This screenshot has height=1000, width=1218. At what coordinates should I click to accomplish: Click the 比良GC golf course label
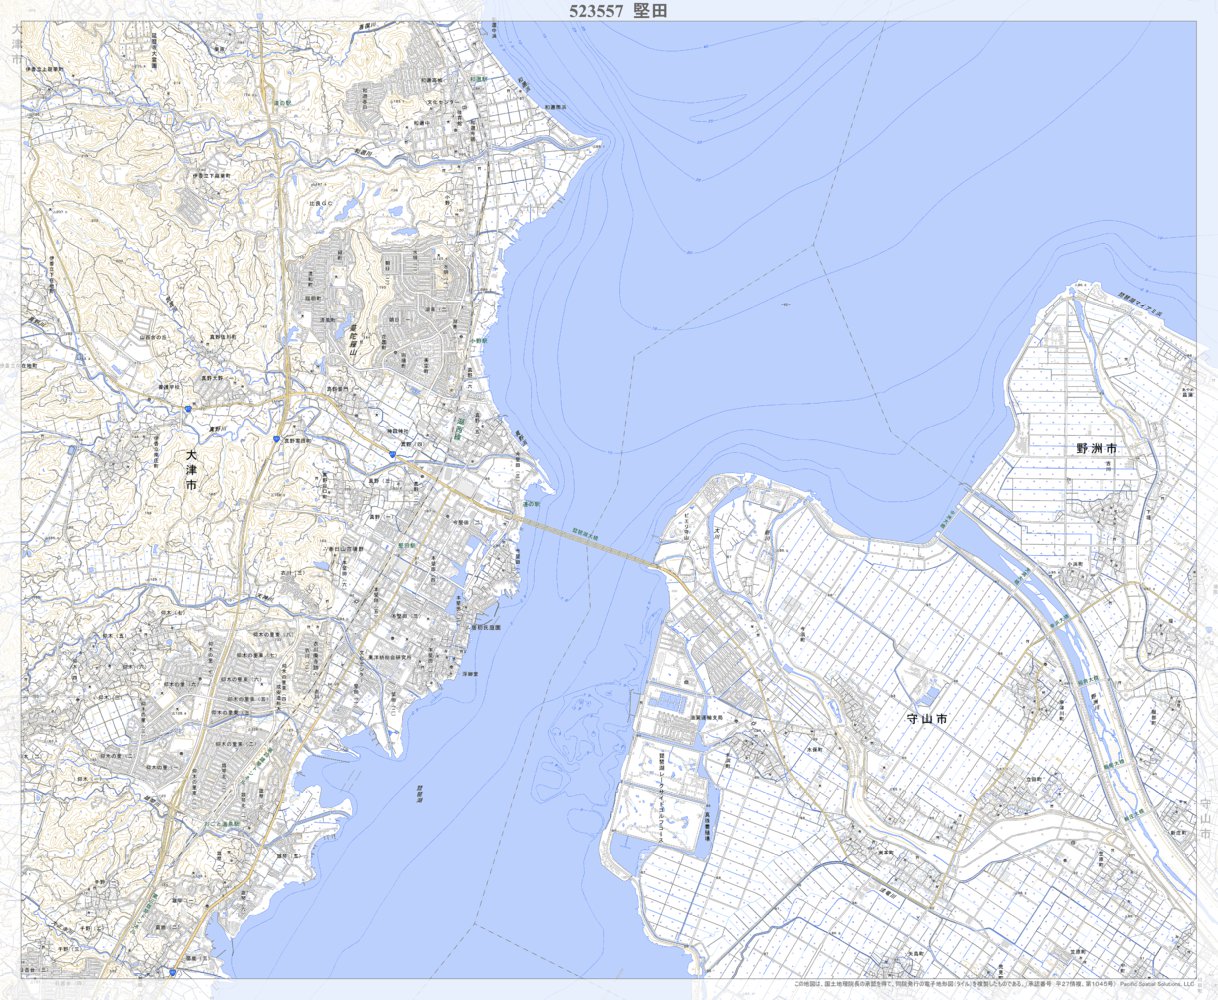pos(321,203)
